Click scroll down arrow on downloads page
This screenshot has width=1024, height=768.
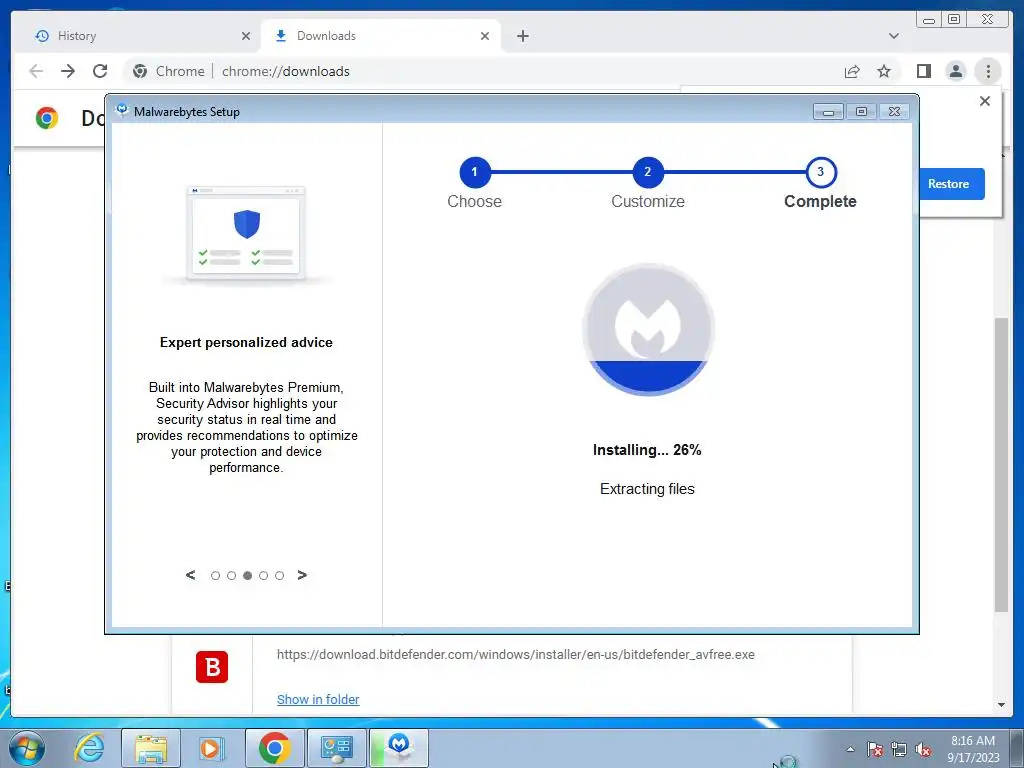(1001, 705)
